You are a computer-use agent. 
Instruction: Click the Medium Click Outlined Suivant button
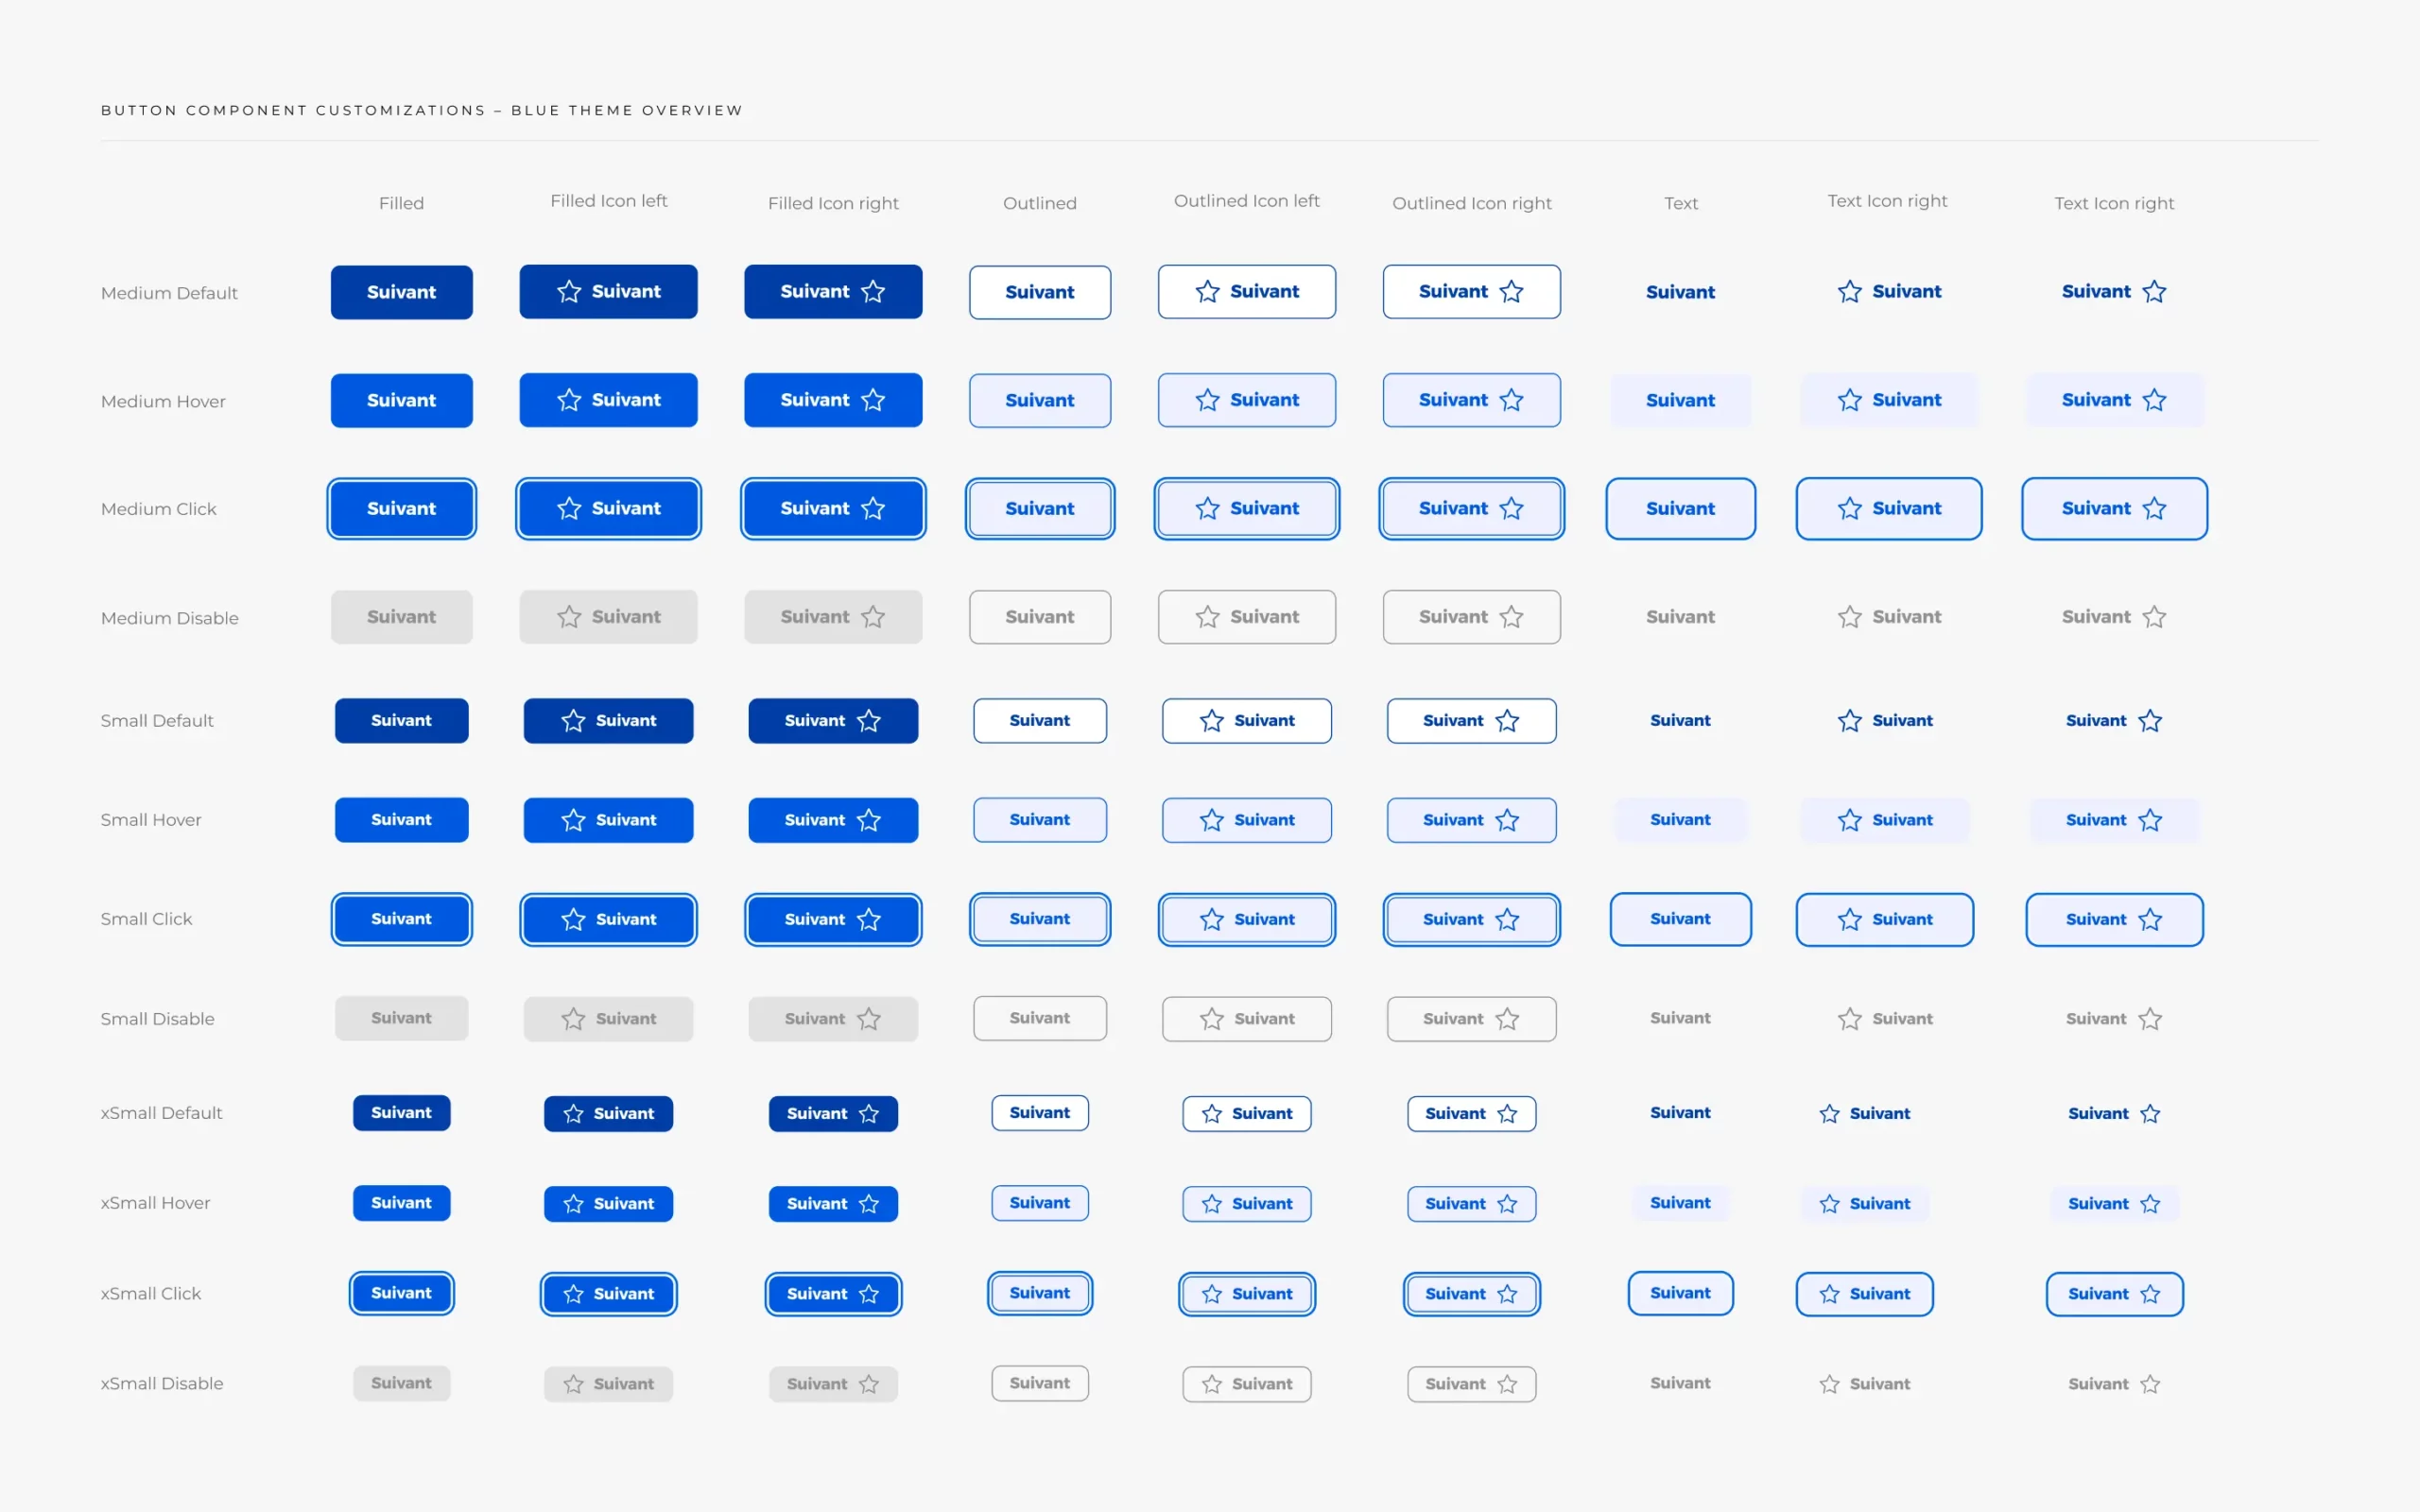pyautogui.click(x=1040, y=508)
